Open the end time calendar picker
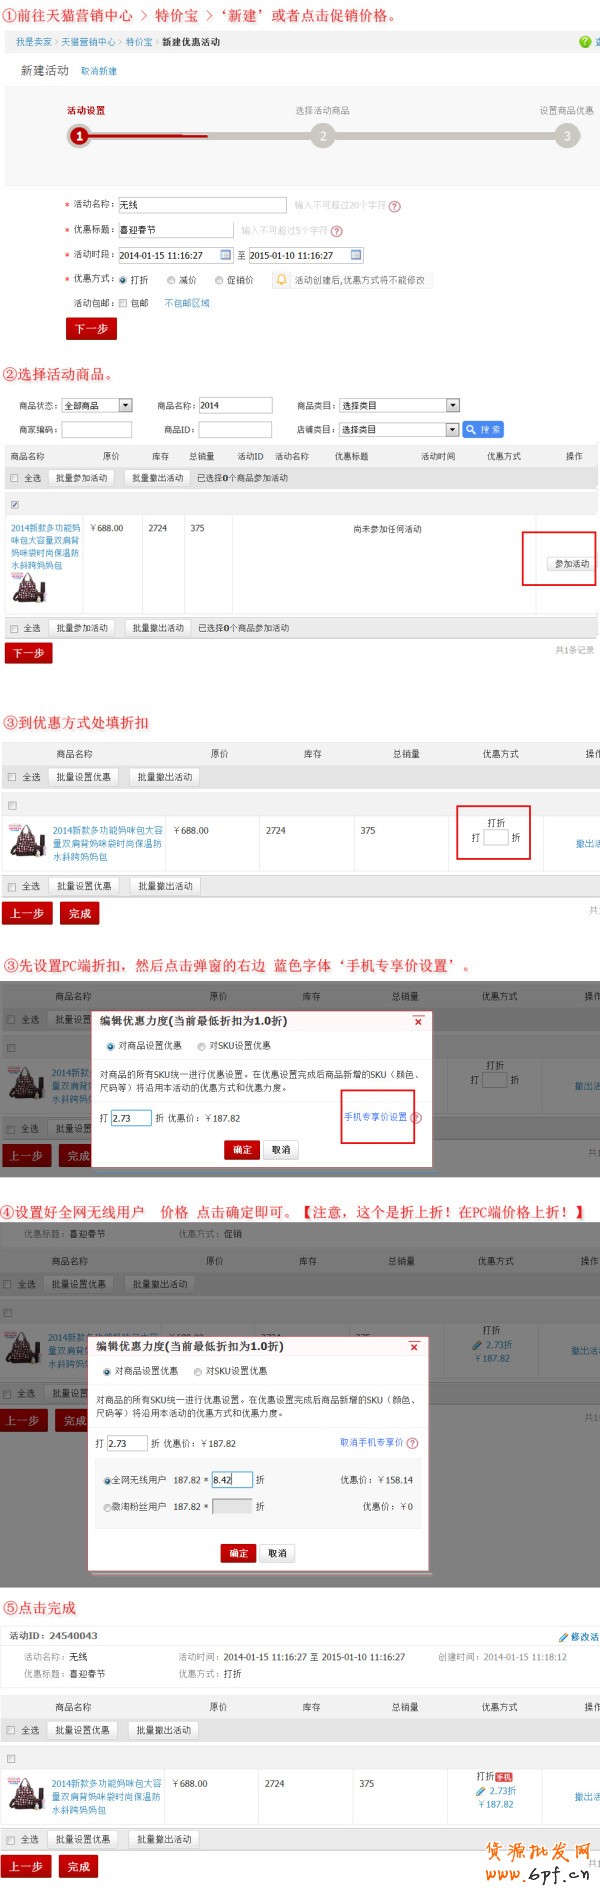Image resolution: width=600 pixels, height=1896 pixels. (356, 255)
